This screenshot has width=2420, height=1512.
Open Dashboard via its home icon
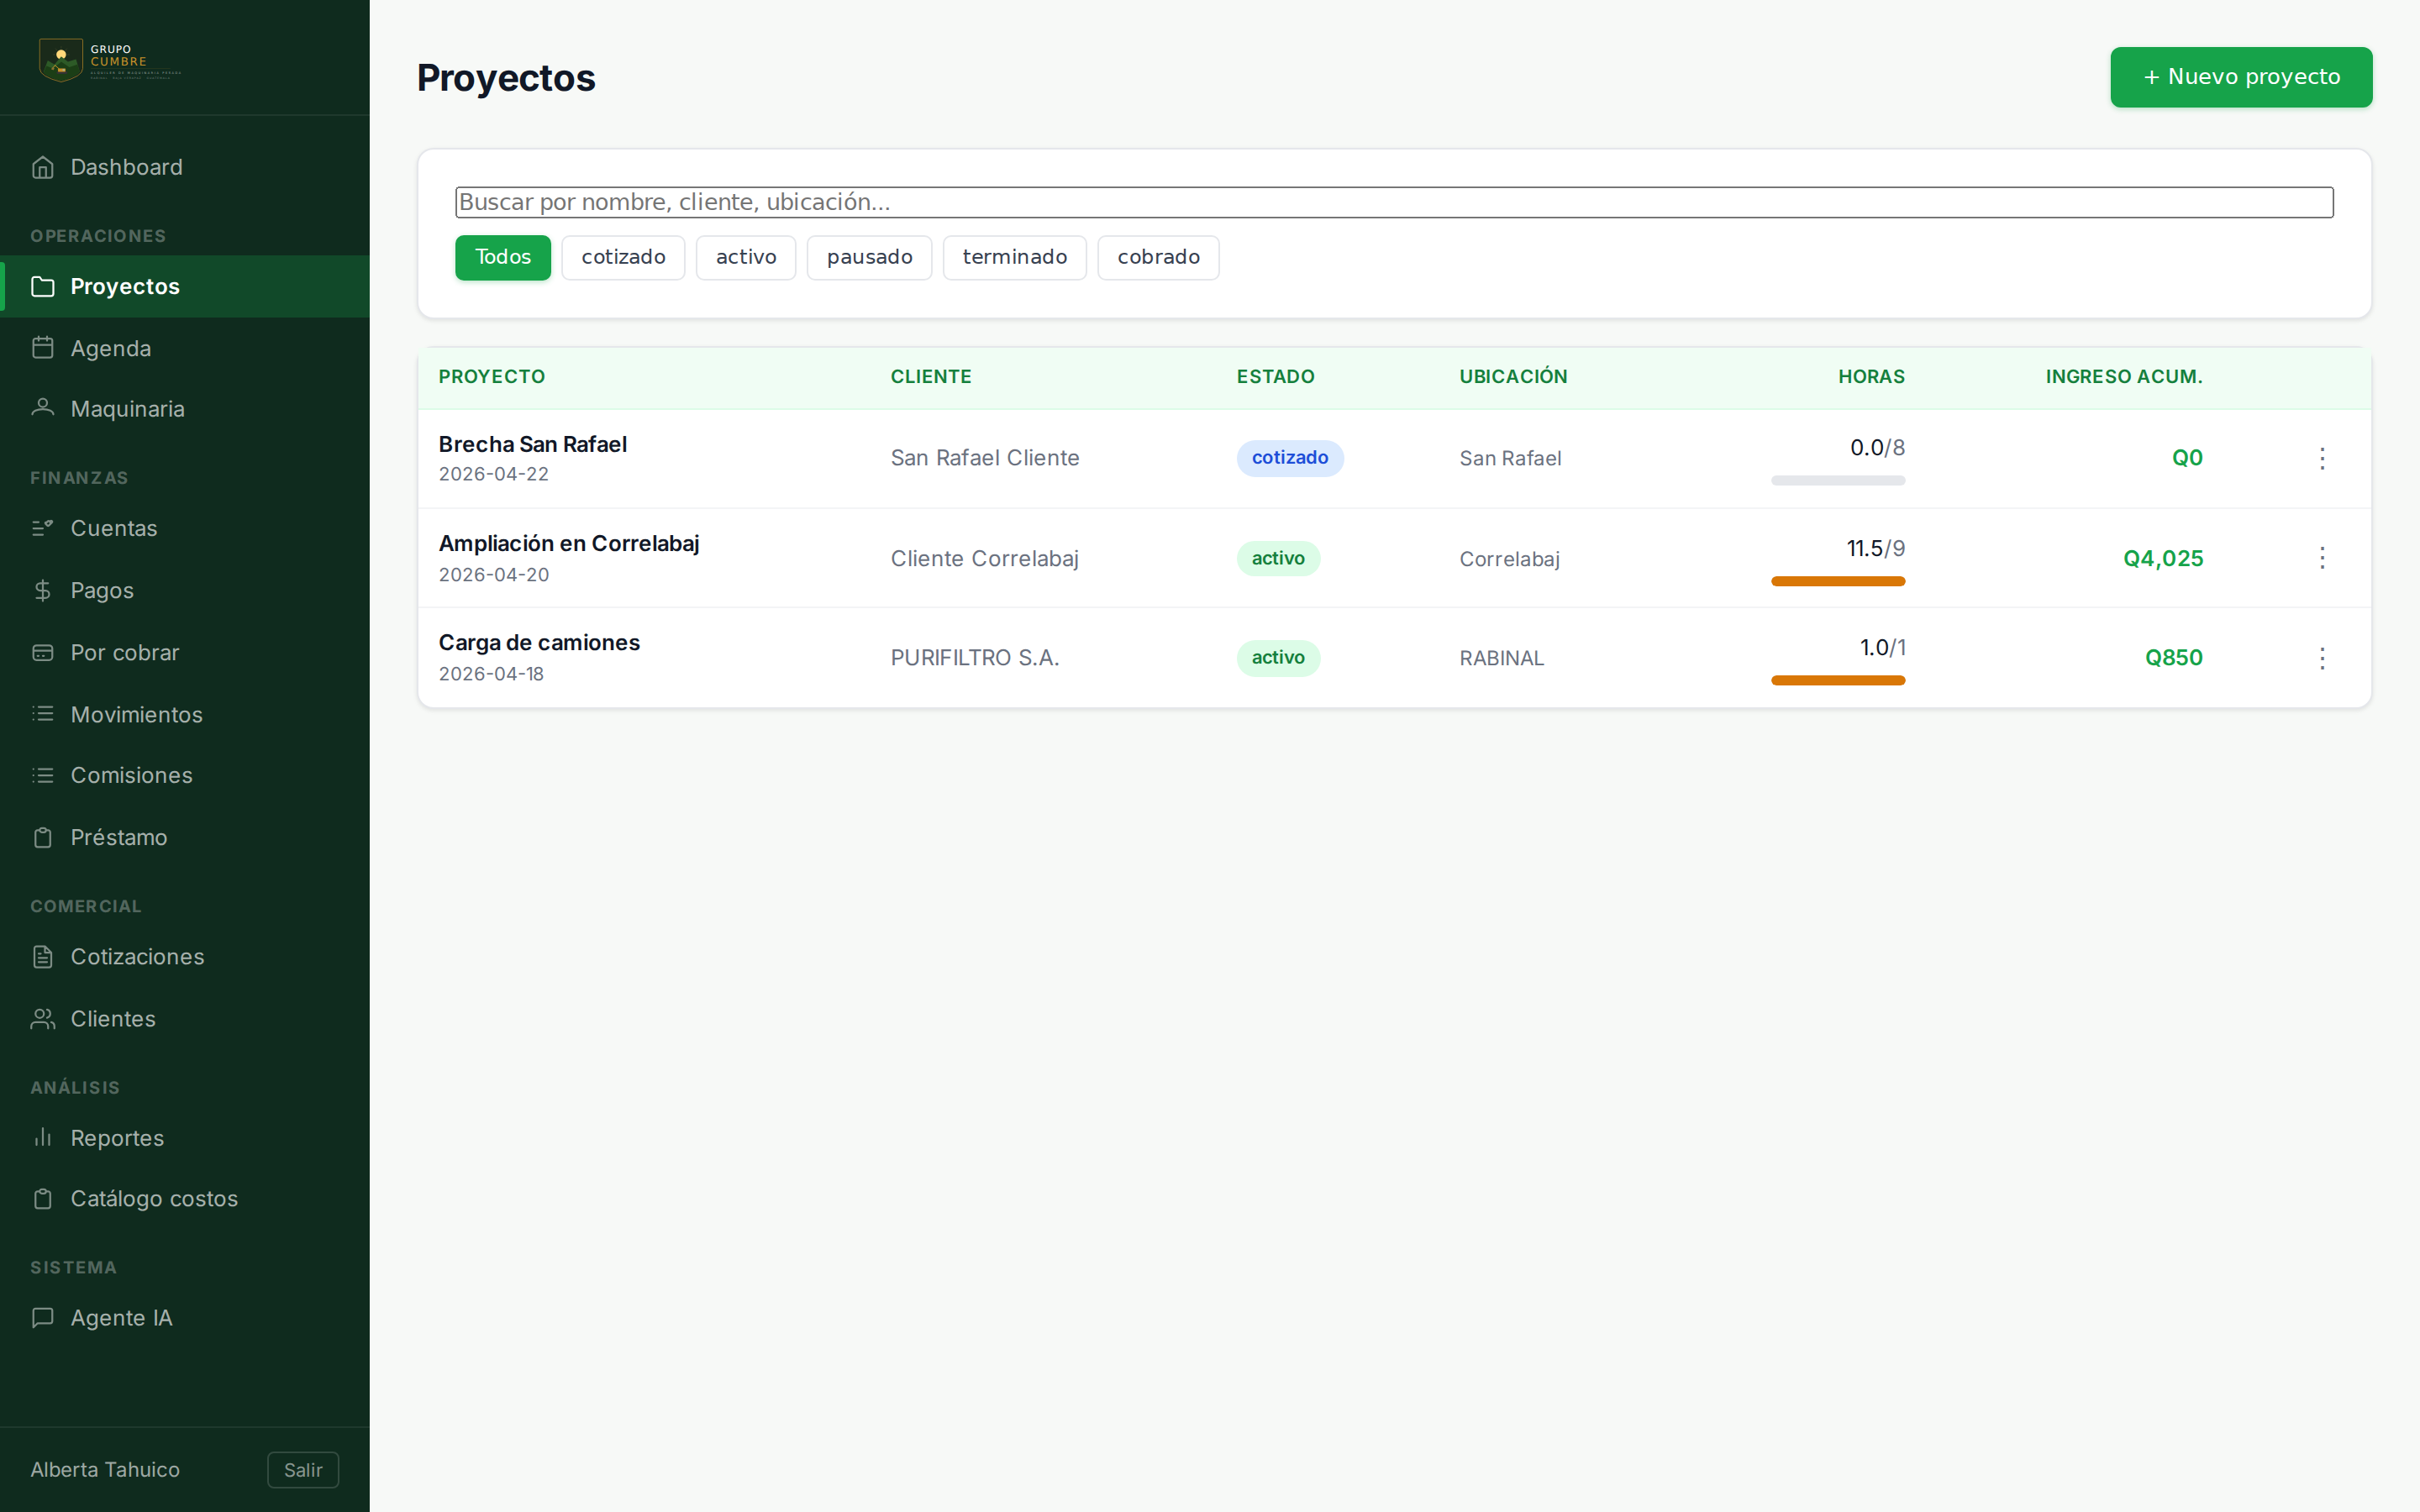point(42,167)
